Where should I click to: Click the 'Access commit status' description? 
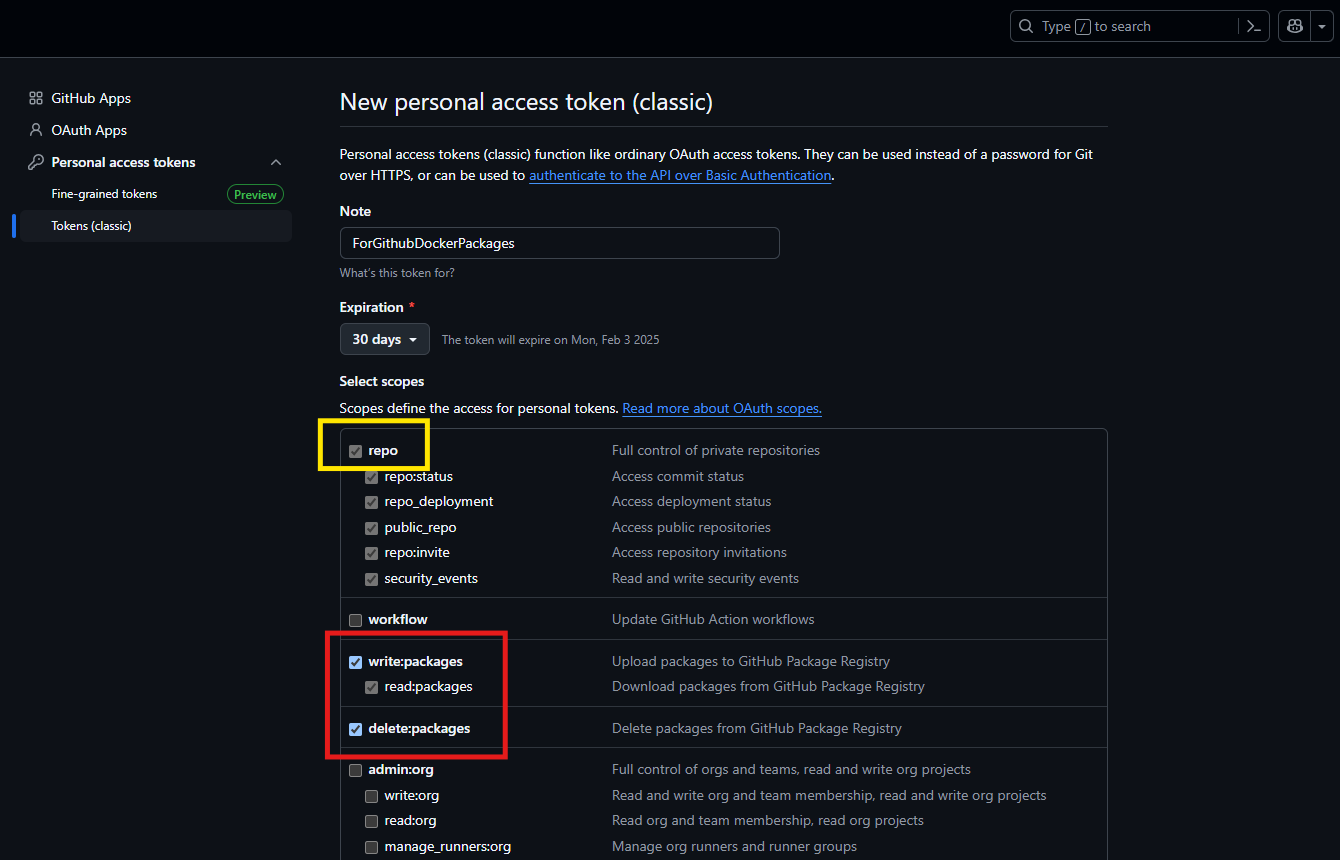coord(678,476)
